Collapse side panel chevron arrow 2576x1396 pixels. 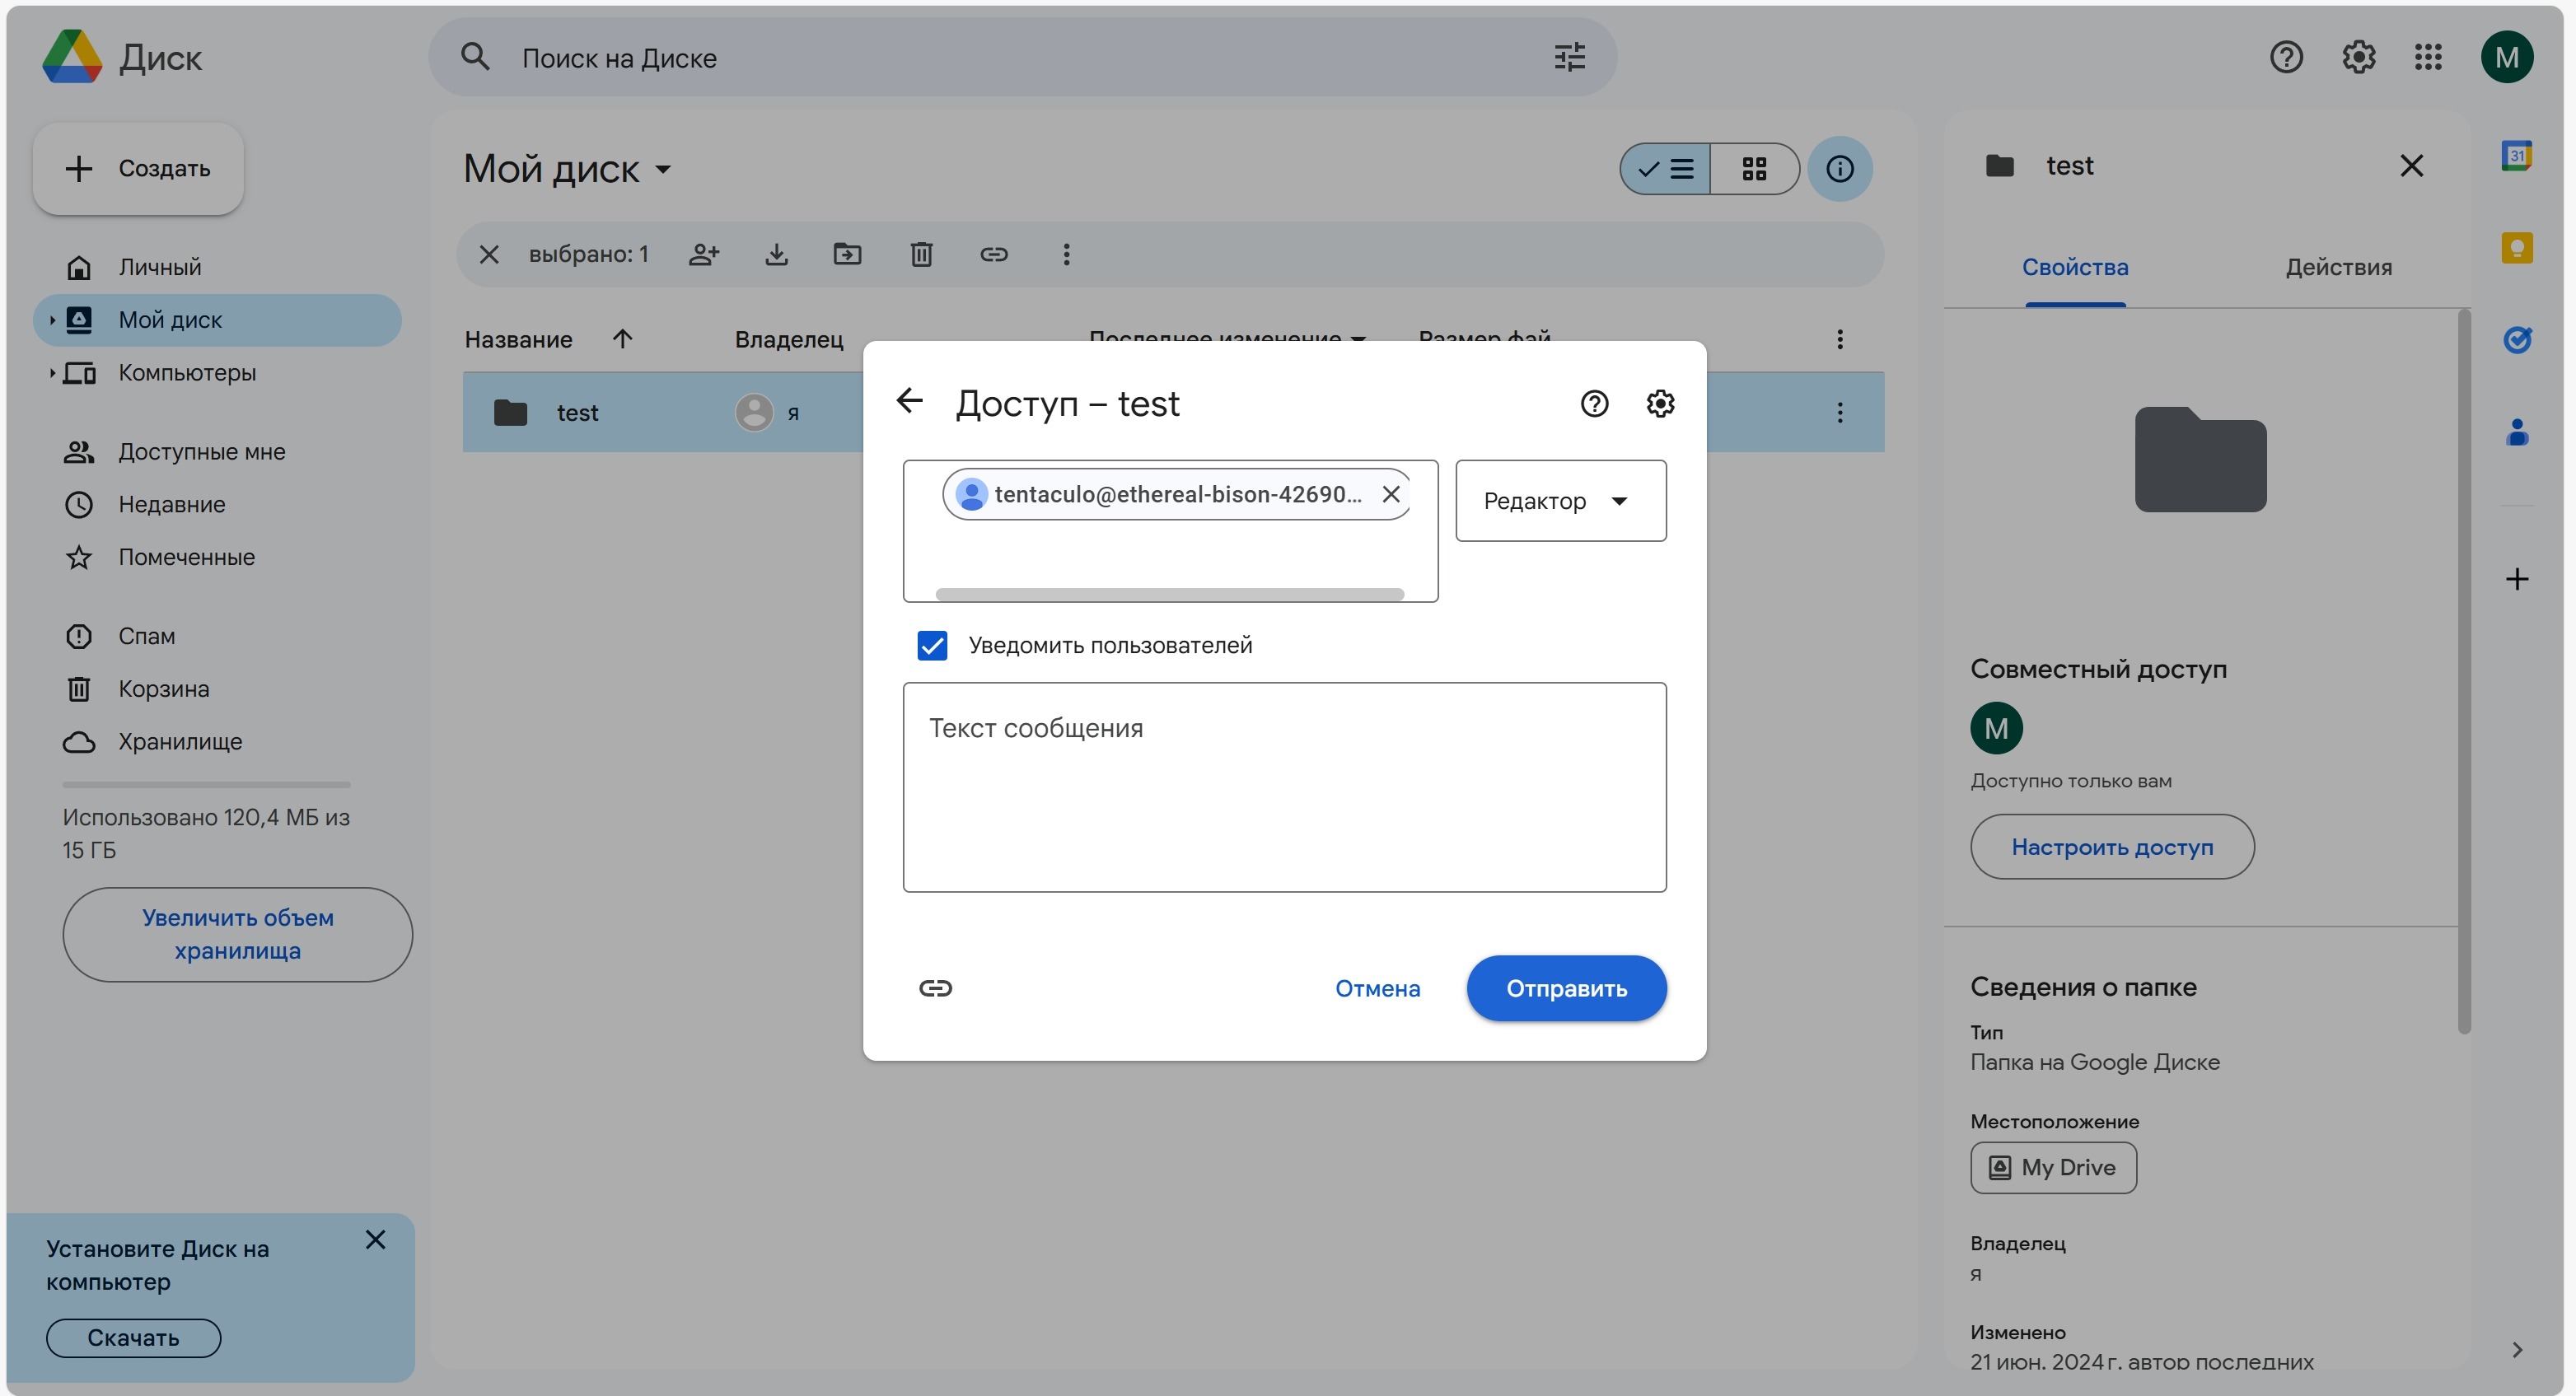[2516, 1350]
